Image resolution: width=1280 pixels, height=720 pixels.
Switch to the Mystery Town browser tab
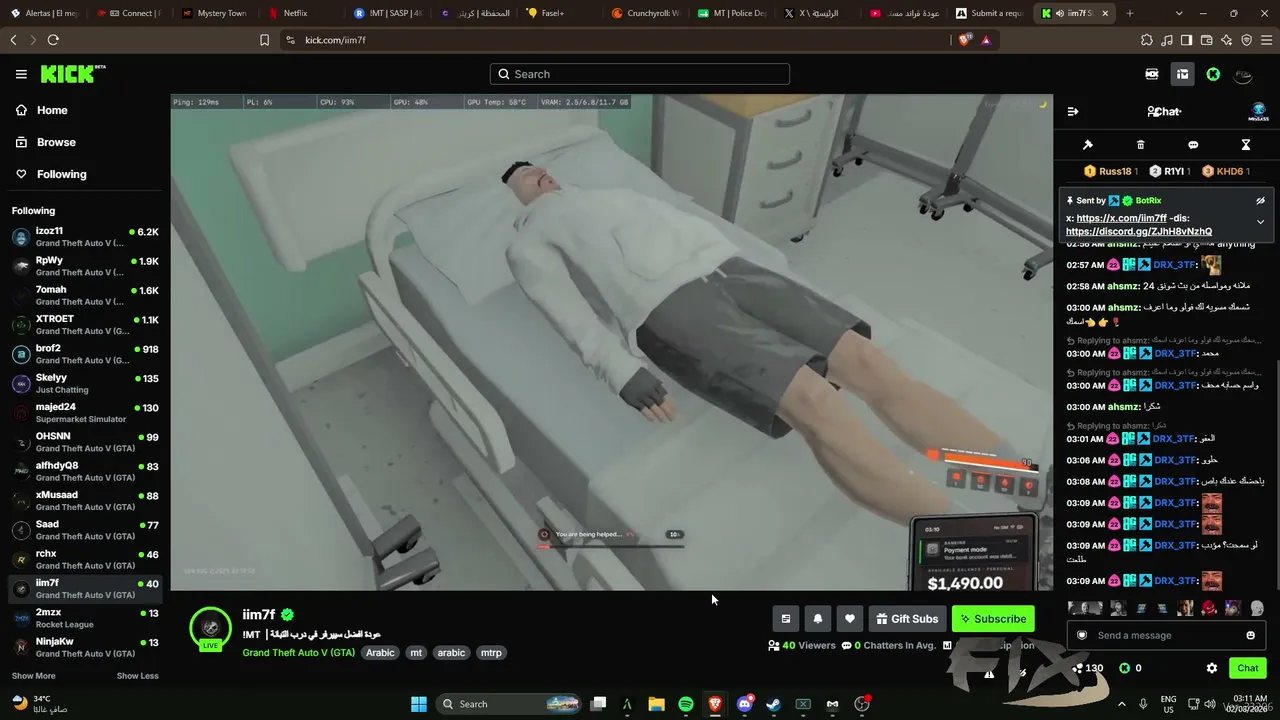pos(215,13)
